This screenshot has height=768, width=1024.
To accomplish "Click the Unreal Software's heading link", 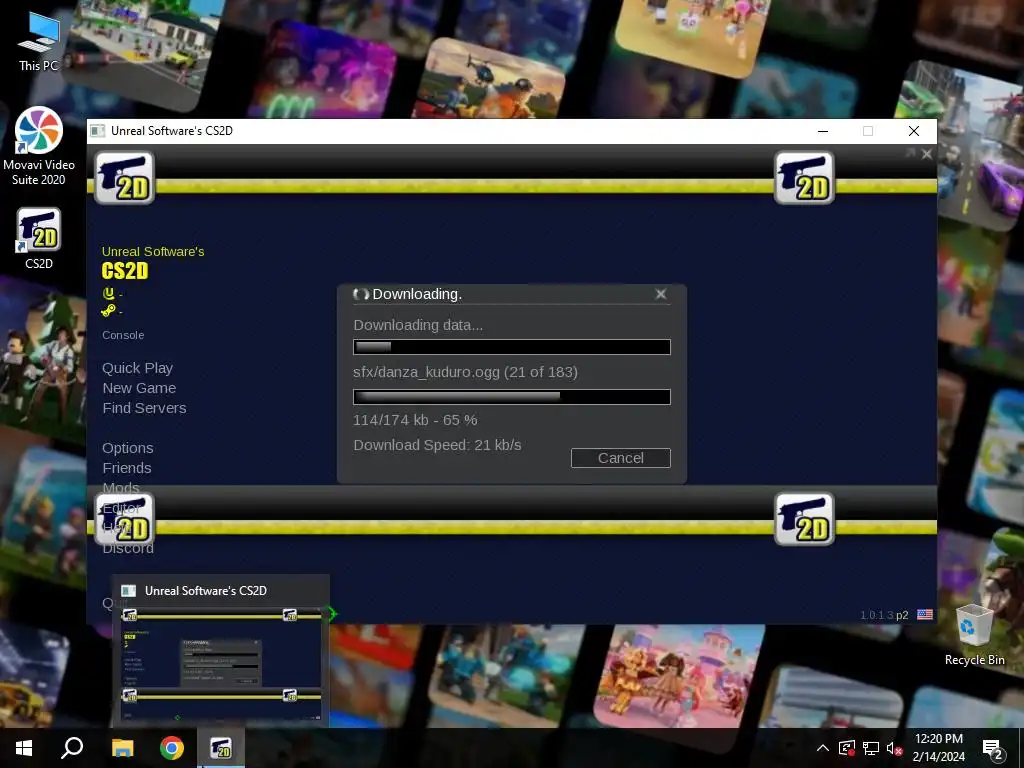I will (x=153, y=251).
